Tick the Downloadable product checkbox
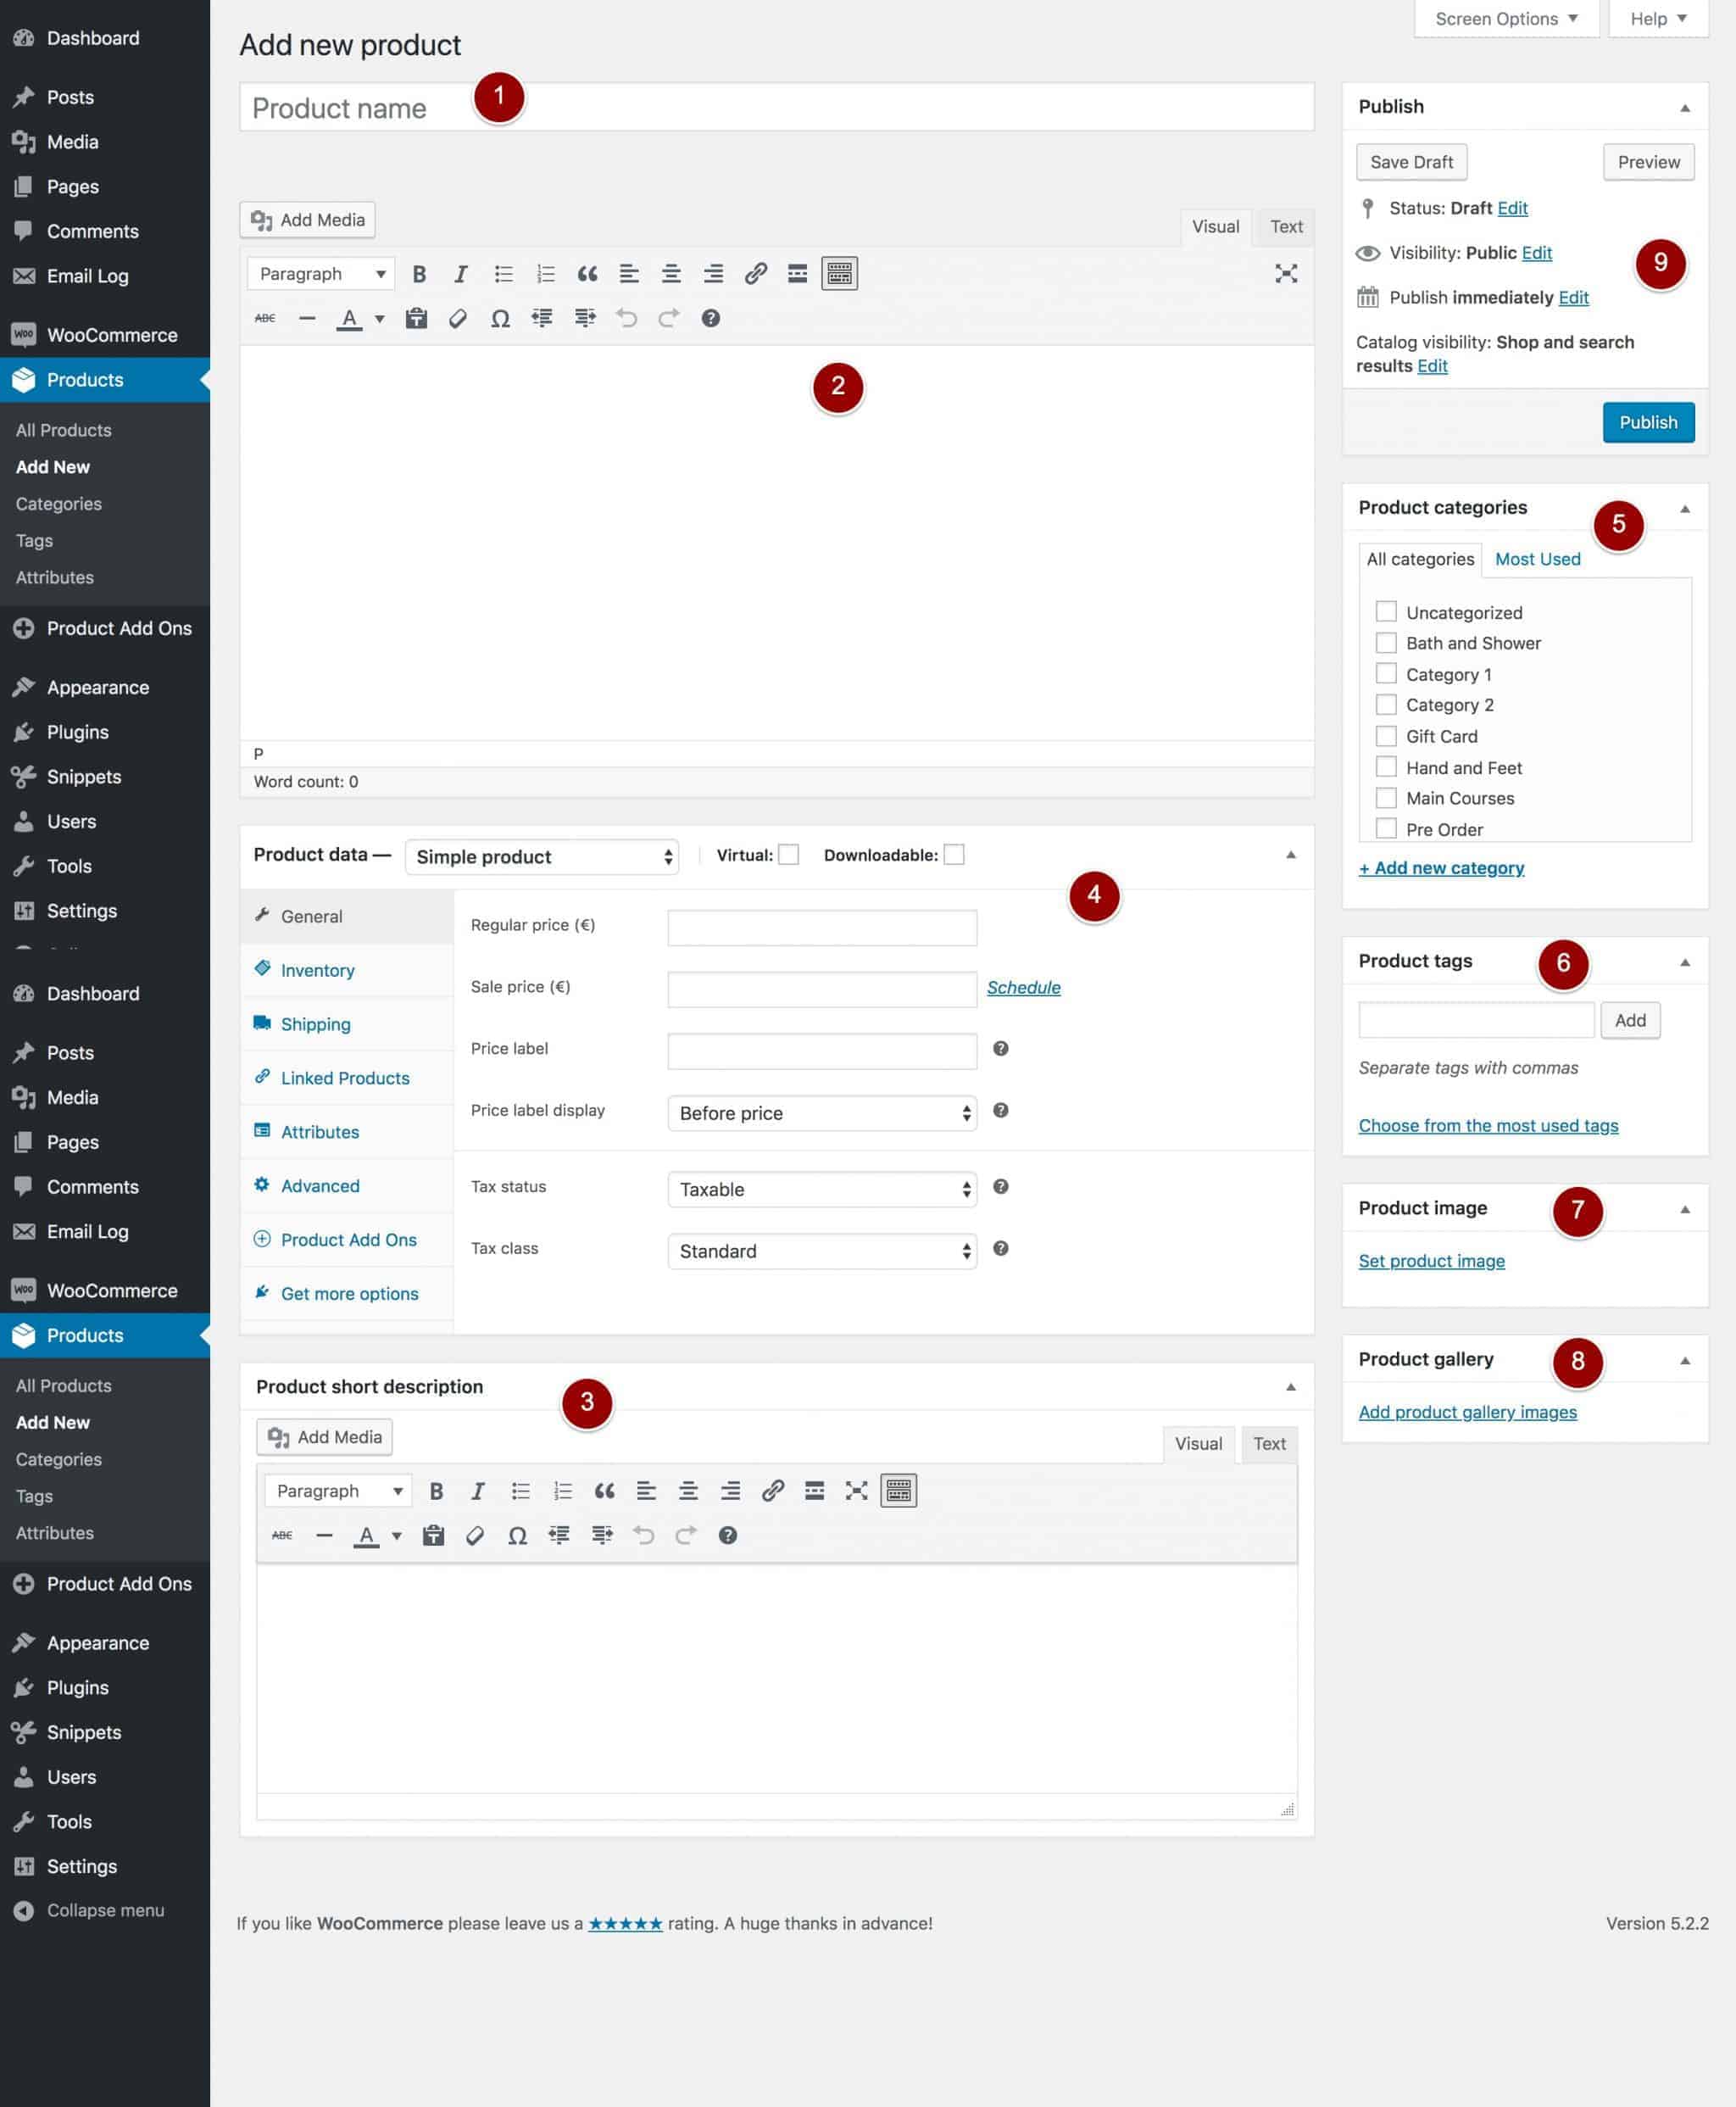 [x=954, y=854]
